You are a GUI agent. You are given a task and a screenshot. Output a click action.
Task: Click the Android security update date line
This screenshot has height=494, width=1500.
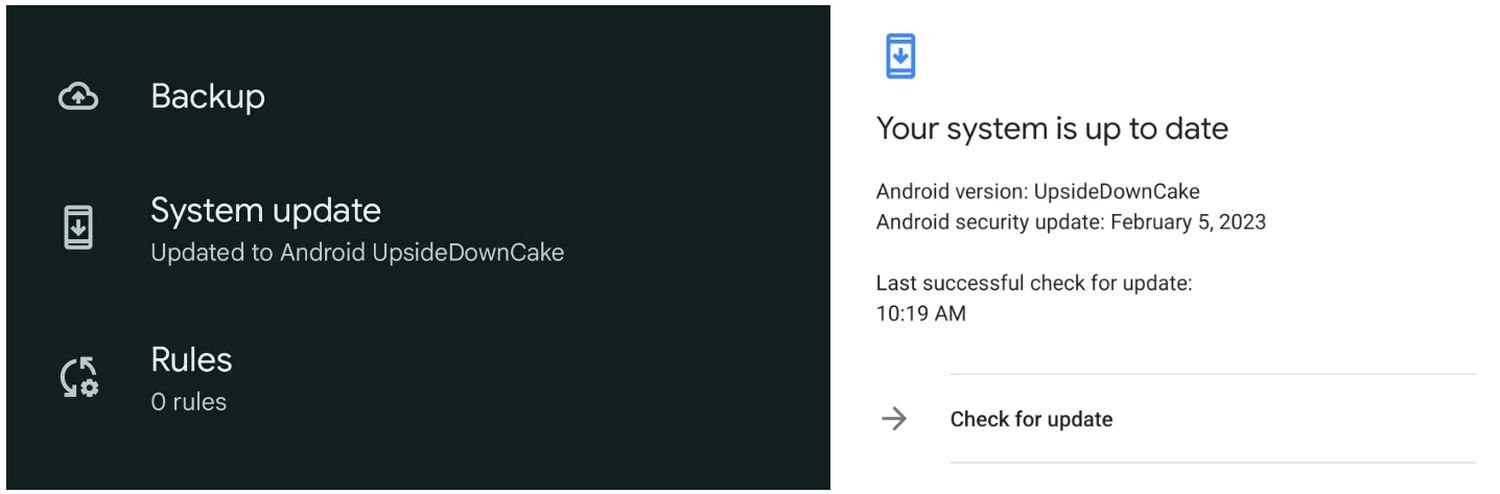(x=1070, y=222)
